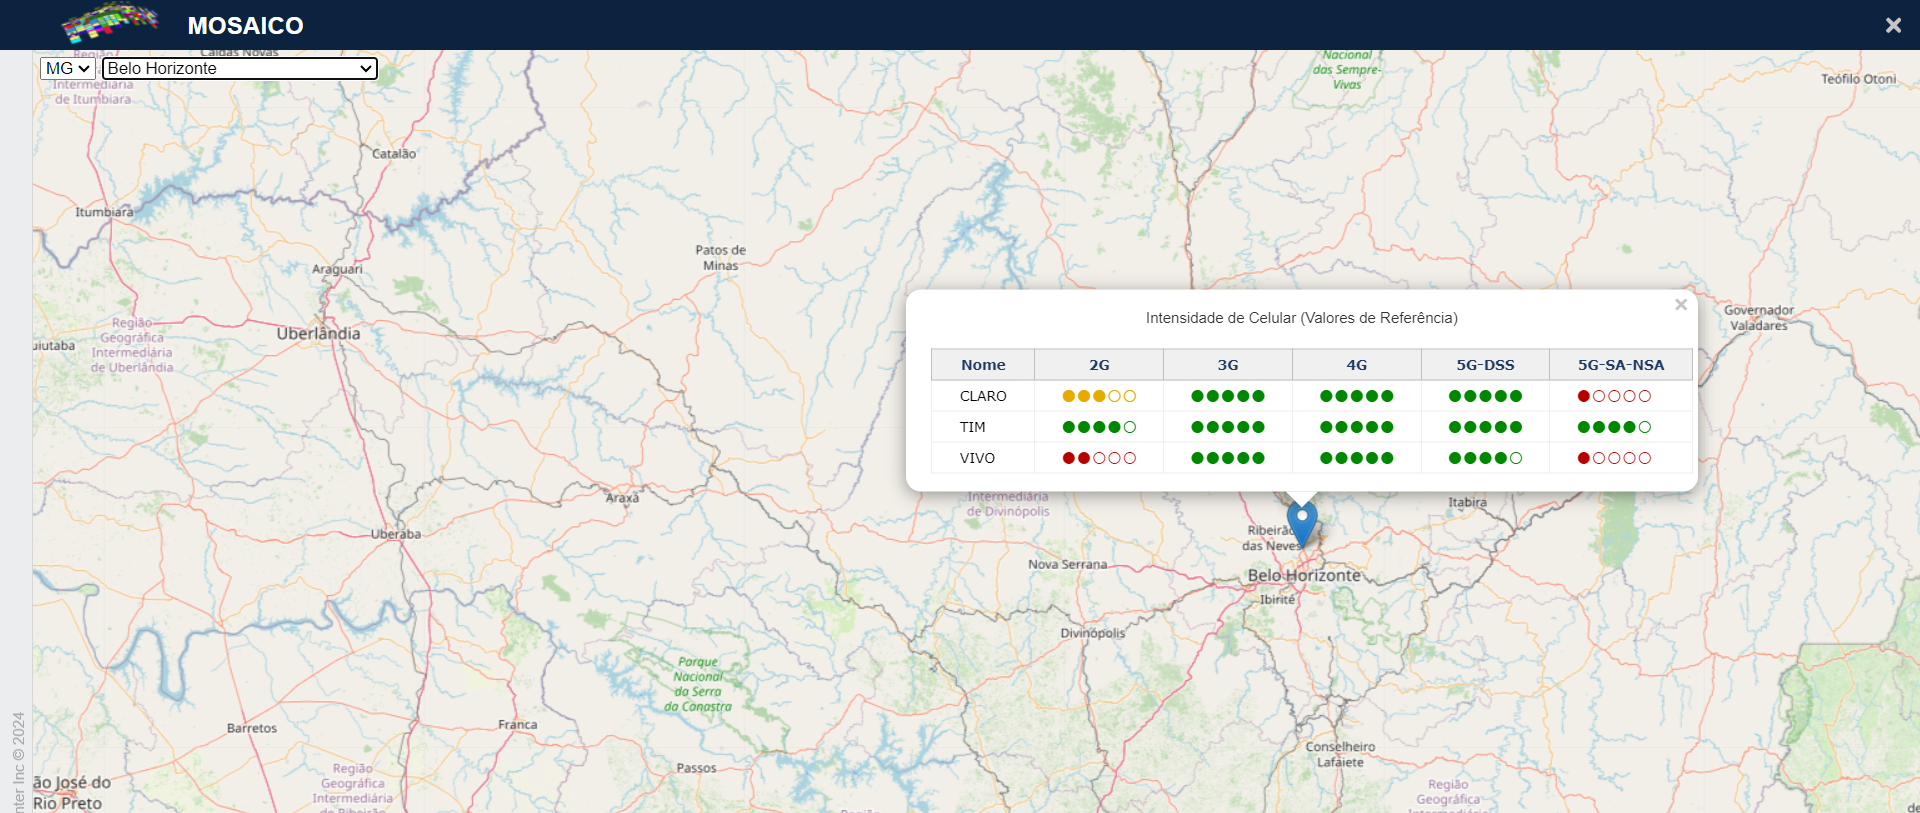Click Divinópolis label on the map
1920x813 pixels.
[1093, 633]
